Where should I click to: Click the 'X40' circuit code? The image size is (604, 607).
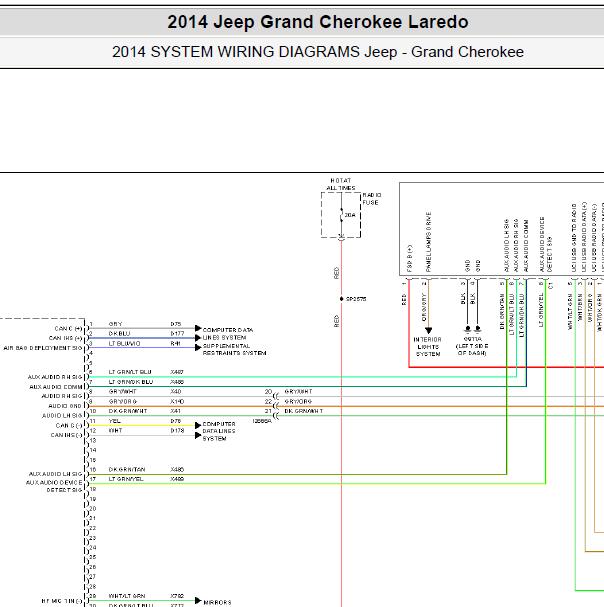point(176,391)
